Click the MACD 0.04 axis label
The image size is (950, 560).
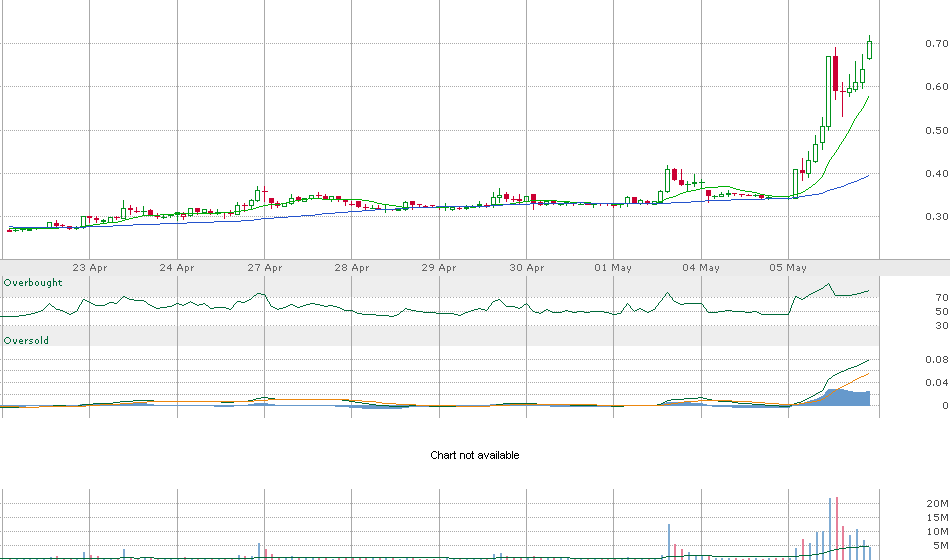click(x=937, y=382)
